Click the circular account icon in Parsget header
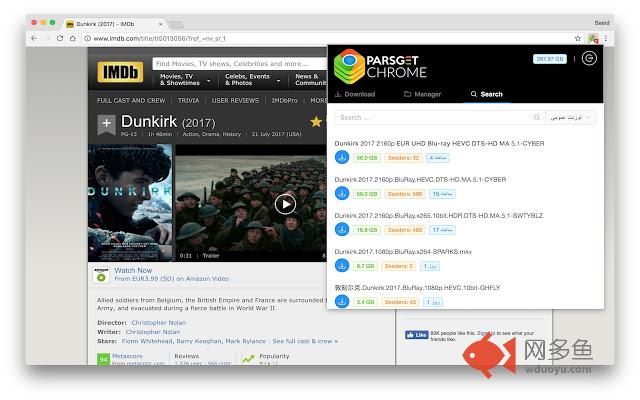This screenshot has width=640, height=400. coord(589,58)
